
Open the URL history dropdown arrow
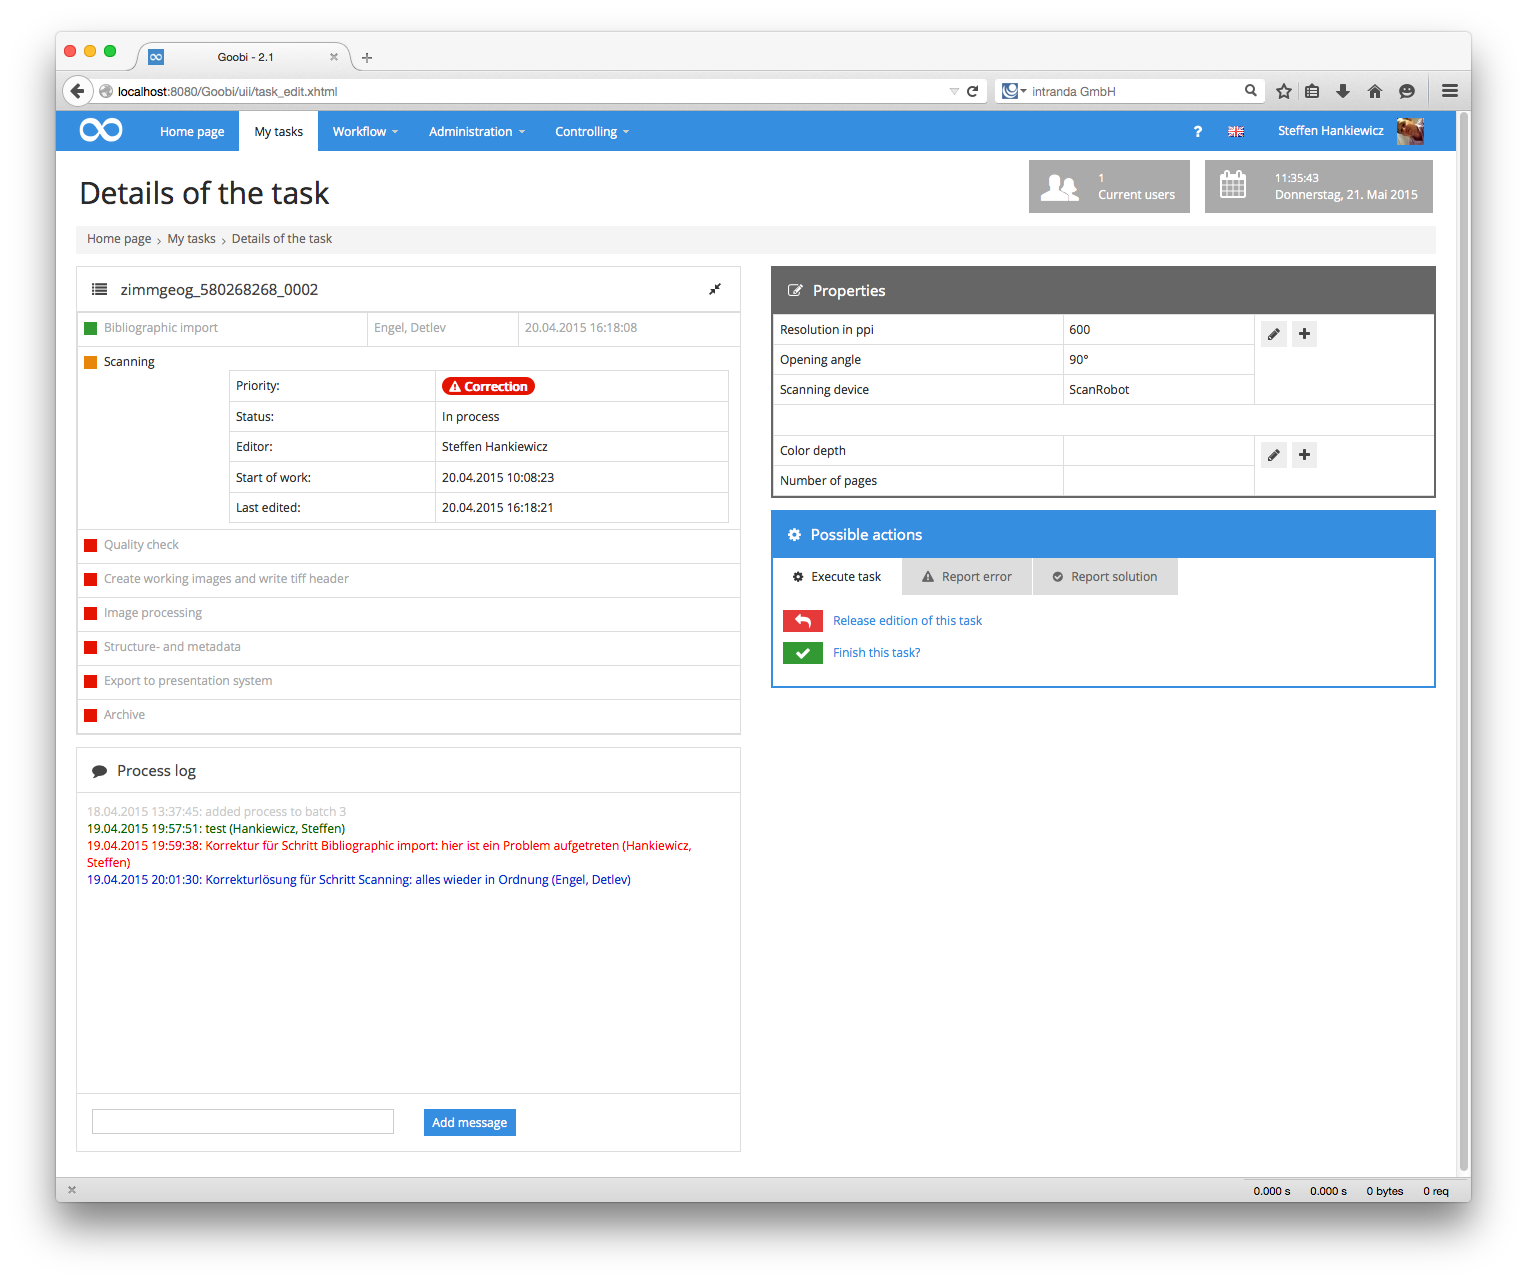point(954,91)
